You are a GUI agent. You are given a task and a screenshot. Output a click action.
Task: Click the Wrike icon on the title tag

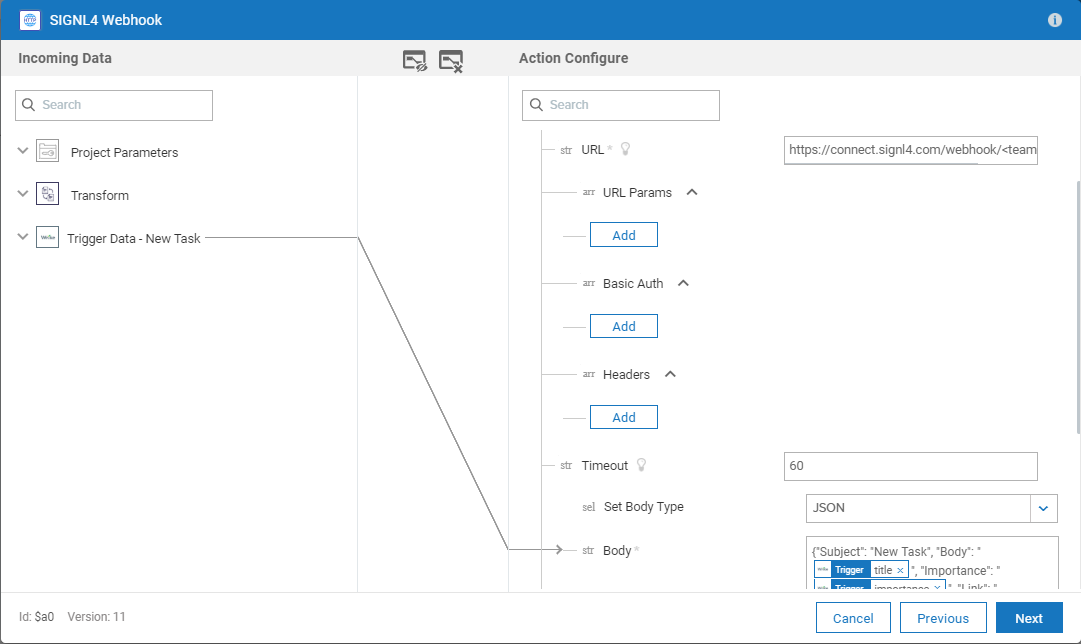pos(822,570)
